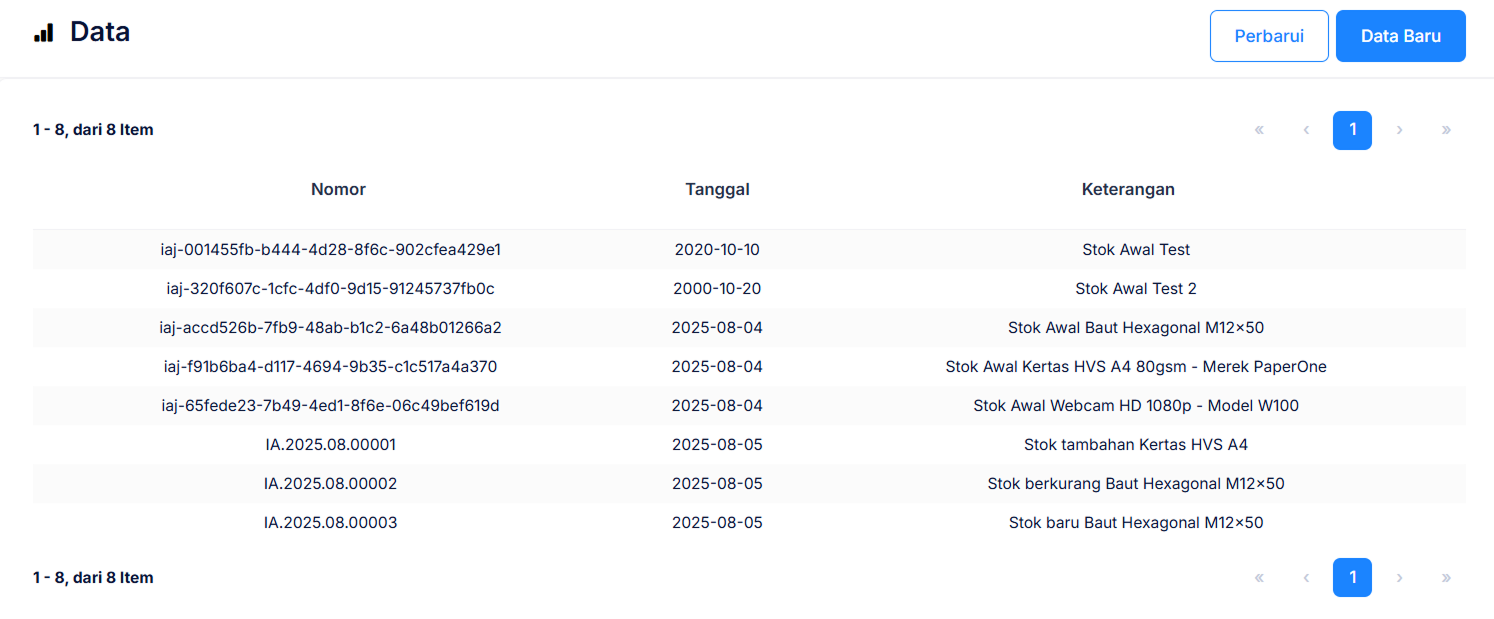Select row IA.2025.08.00003
Screen dimensions: 1494x619
(x=330, y=523)
